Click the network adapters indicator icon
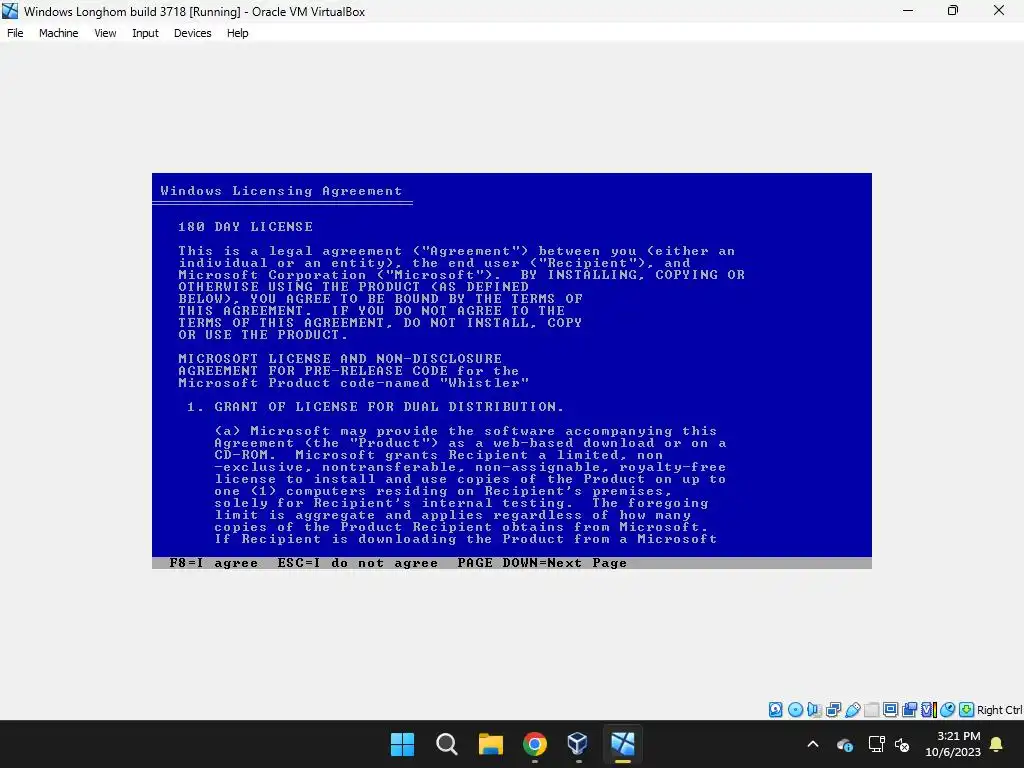This screenshot has width=1024, height=768. point(833,710)
